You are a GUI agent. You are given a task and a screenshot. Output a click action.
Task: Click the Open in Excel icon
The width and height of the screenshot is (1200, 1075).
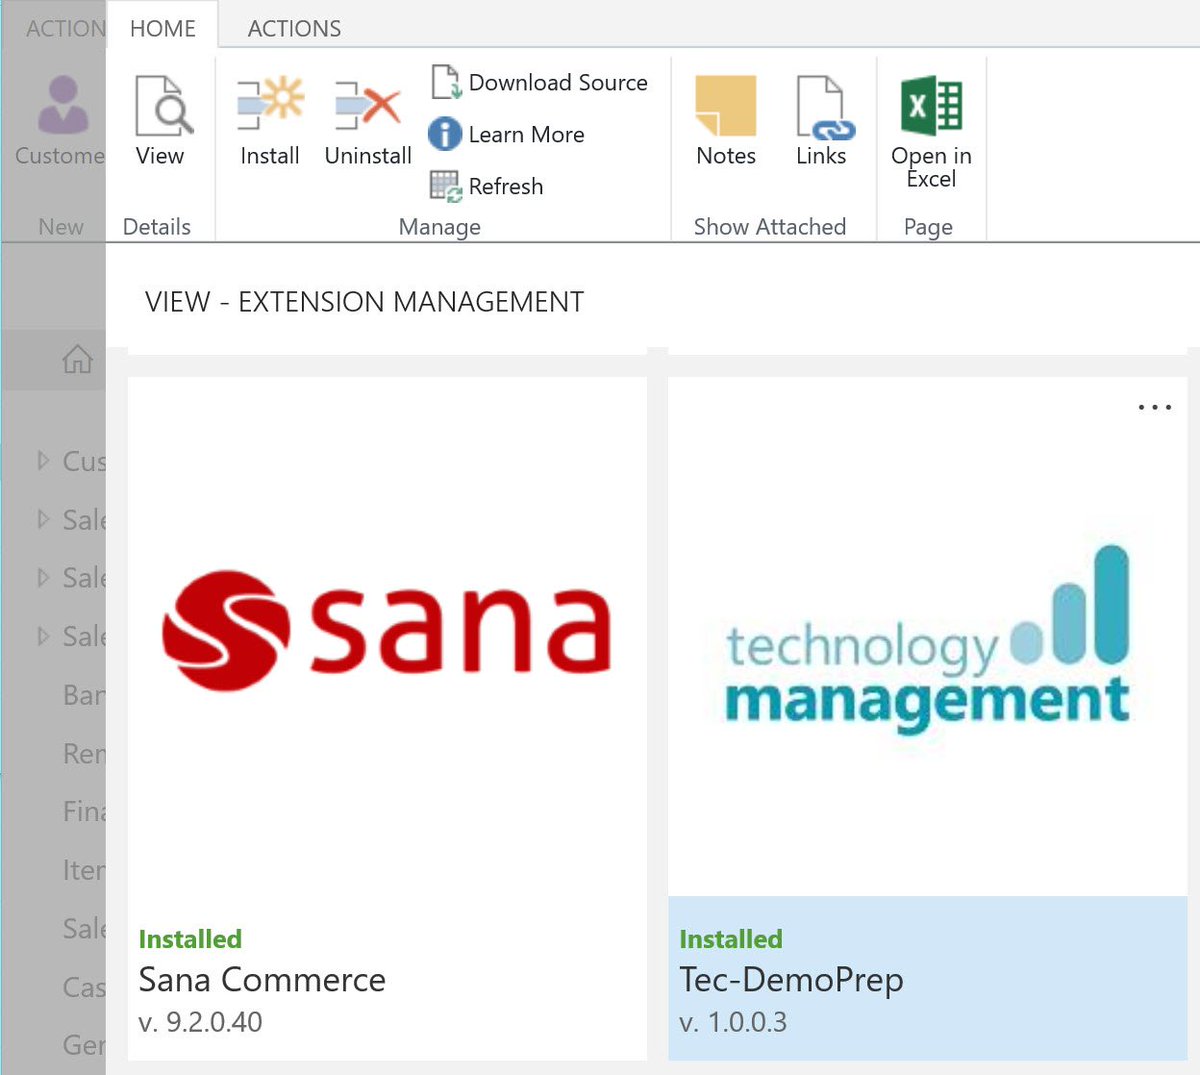point(931,105)
